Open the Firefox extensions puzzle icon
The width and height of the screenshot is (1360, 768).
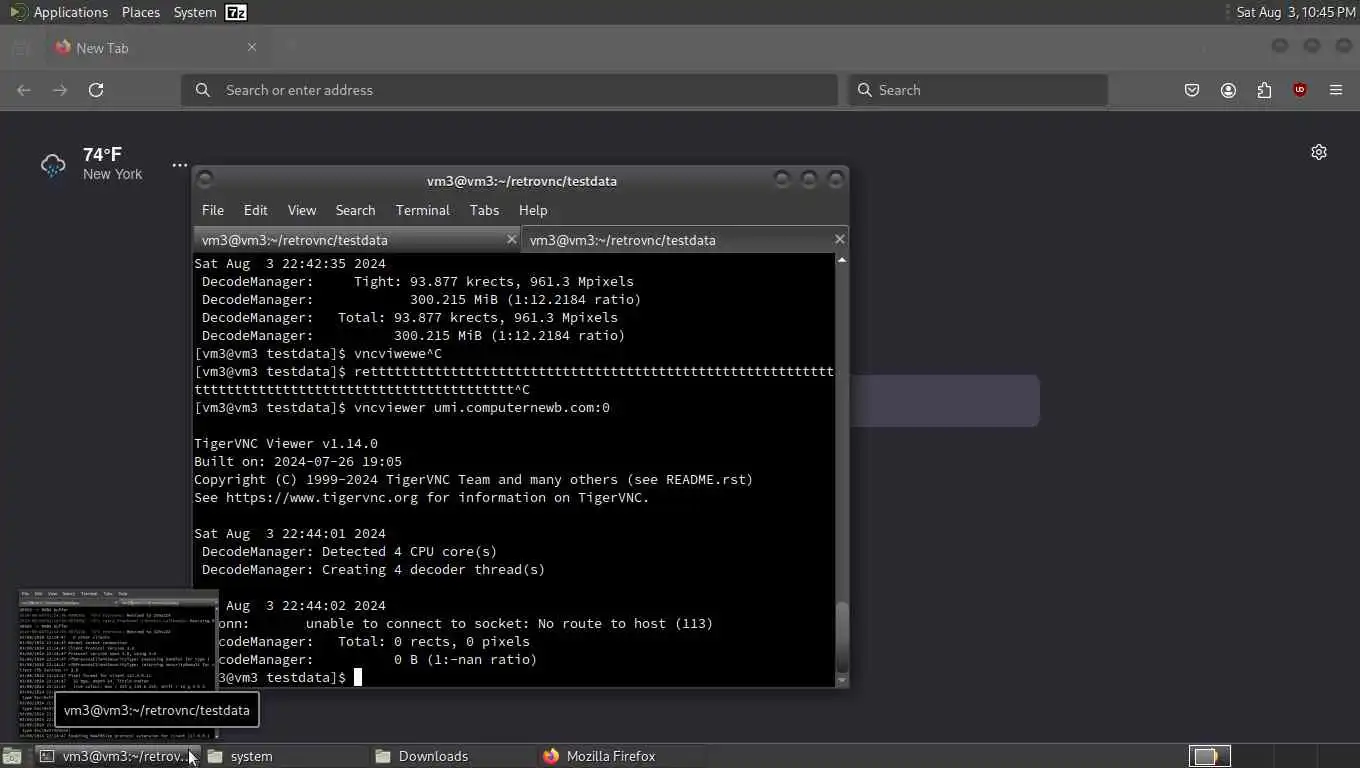pos(1264,90)
